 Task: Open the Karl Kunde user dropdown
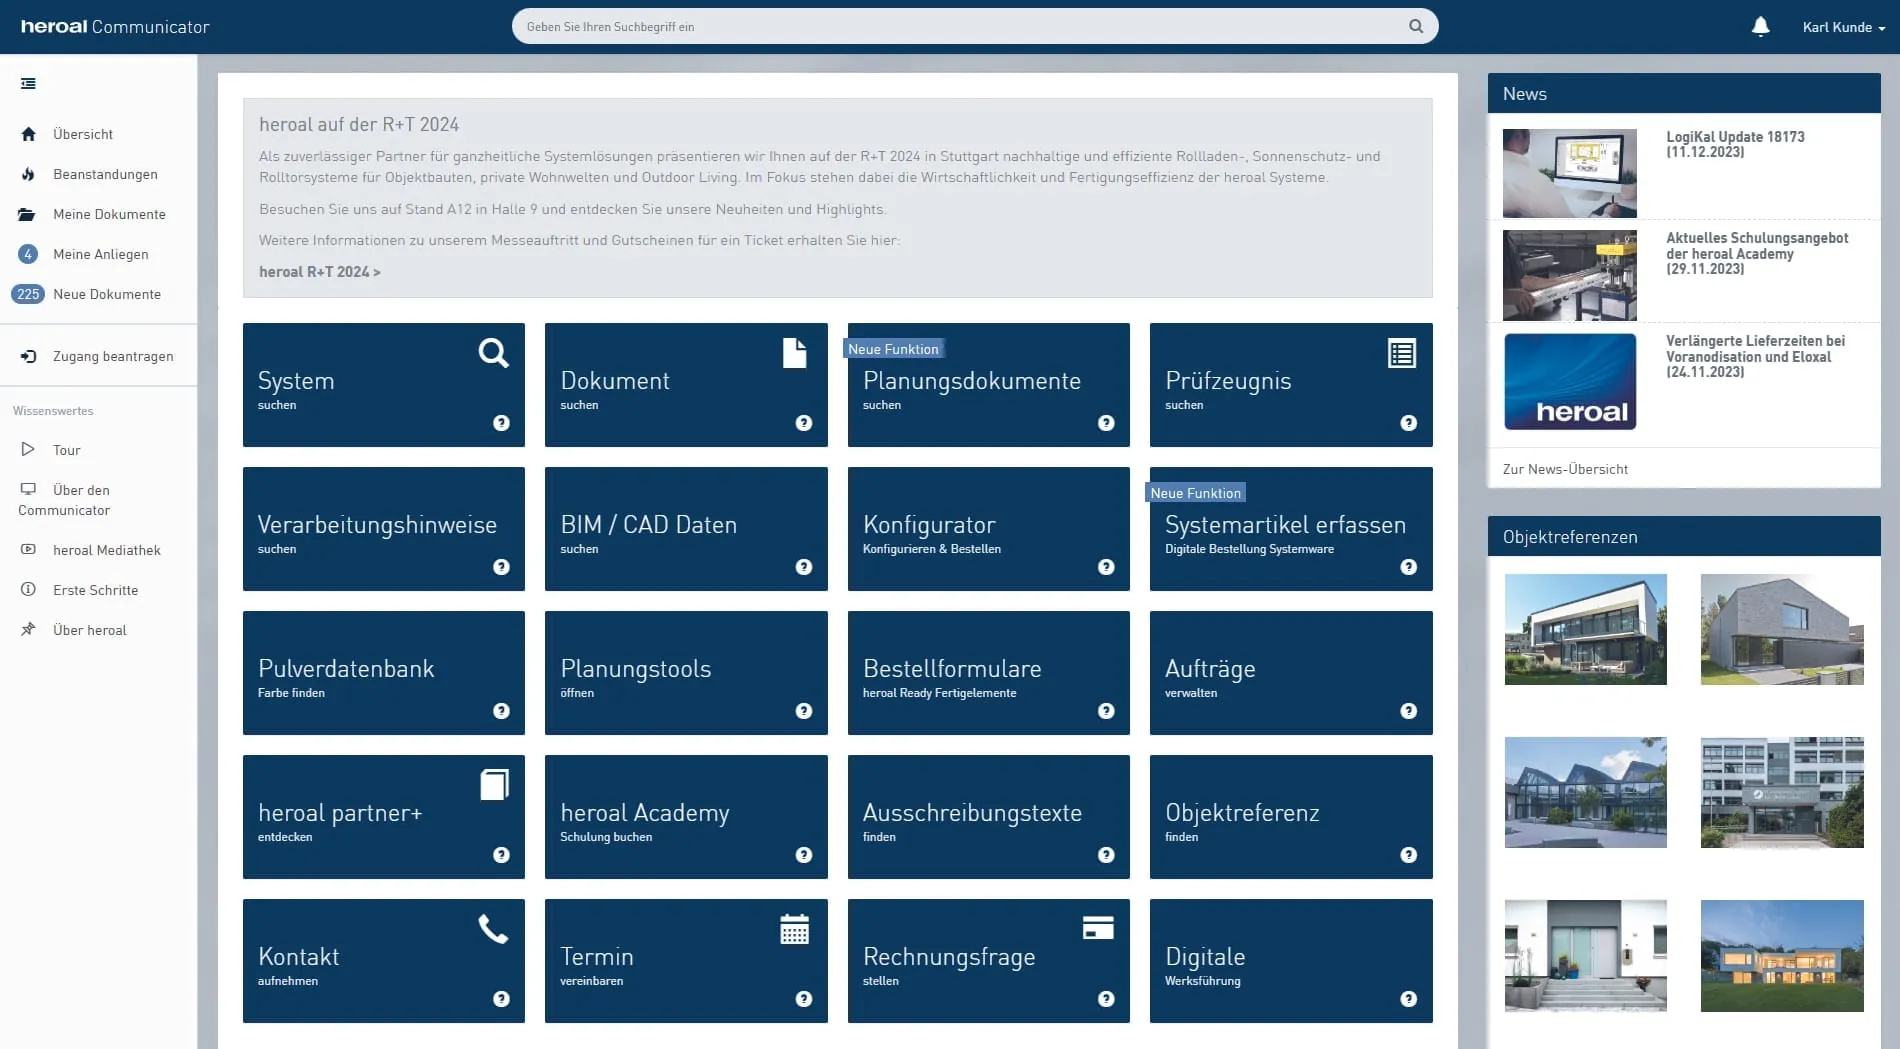pos(1843,27)
